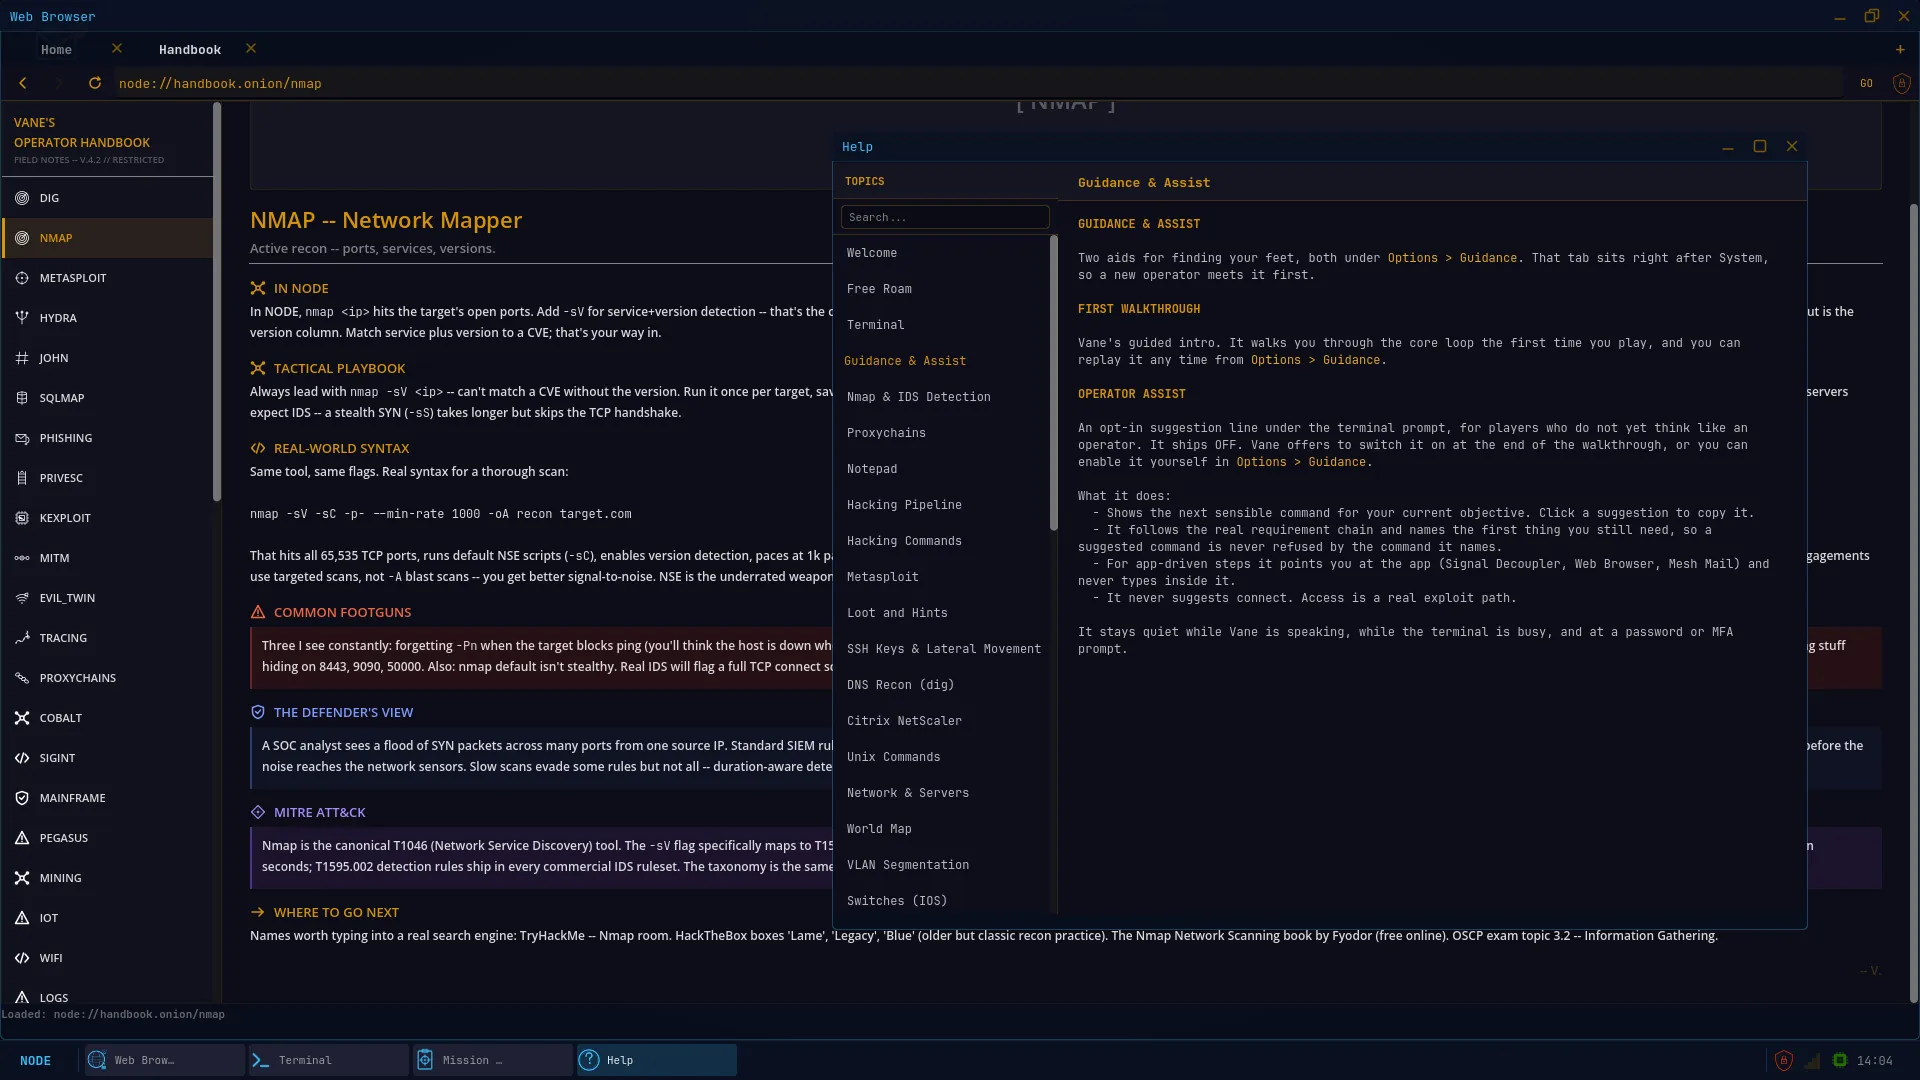Reload the handbook page with refresh icon

pyautogui.click(x=95, y=83)
